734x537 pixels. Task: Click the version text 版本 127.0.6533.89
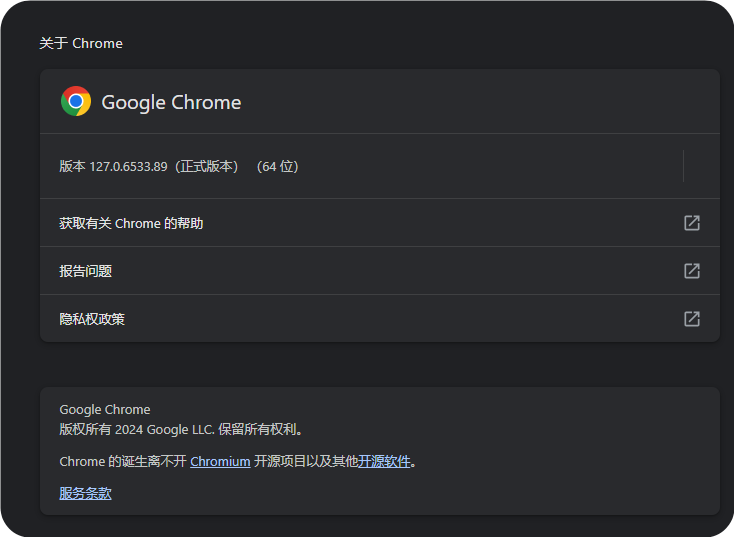113,167
